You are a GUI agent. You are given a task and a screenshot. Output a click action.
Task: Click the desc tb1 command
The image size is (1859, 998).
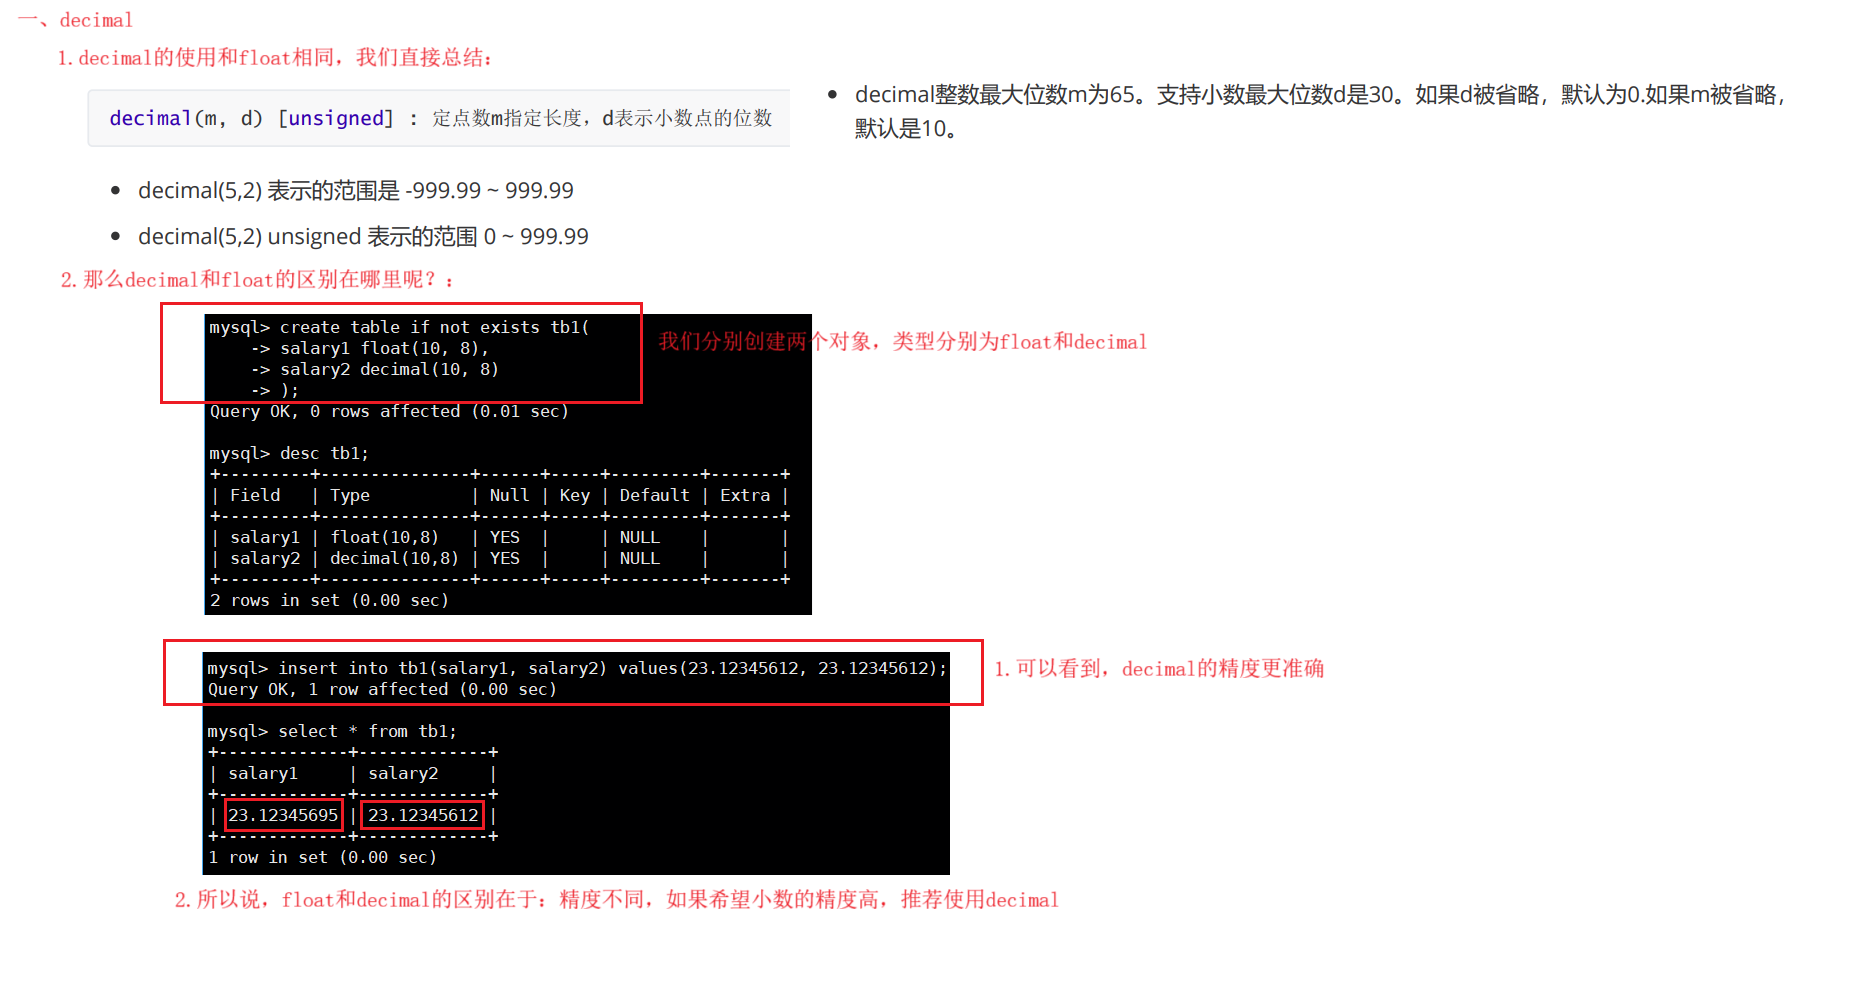pyautogui.click(x=289, y=453)
